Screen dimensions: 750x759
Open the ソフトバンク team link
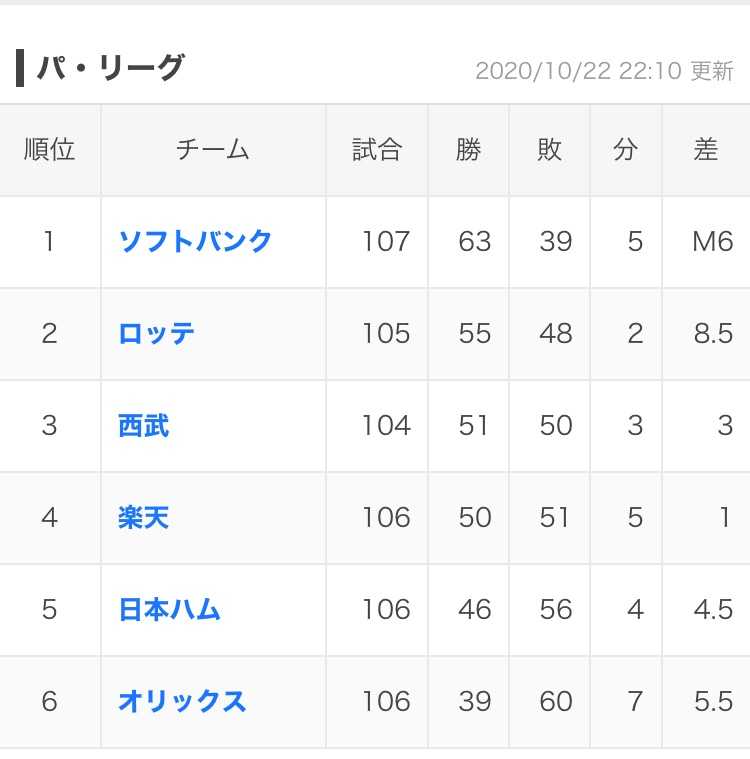point(195,241)
